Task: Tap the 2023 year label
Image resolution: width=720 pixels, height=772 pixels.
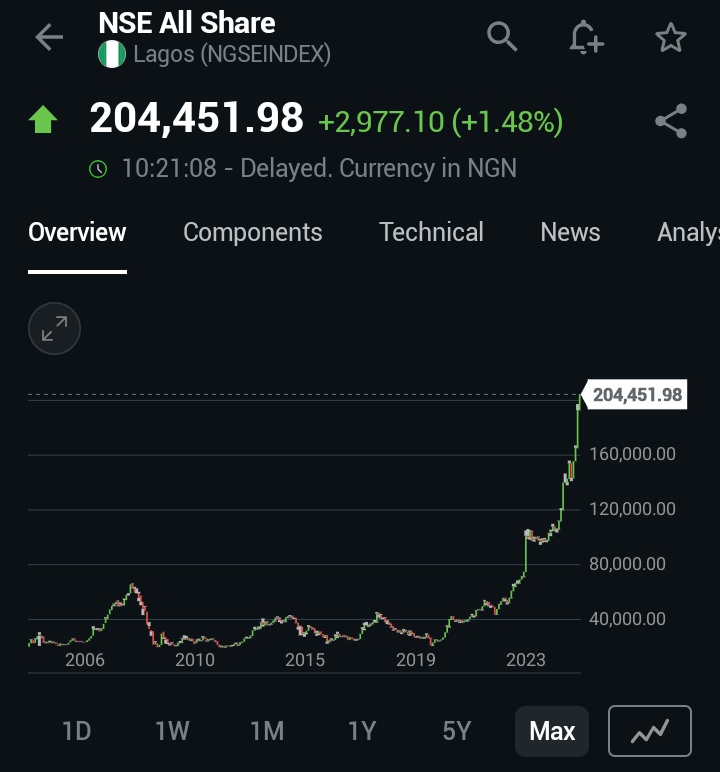Action: pos(525,660)
